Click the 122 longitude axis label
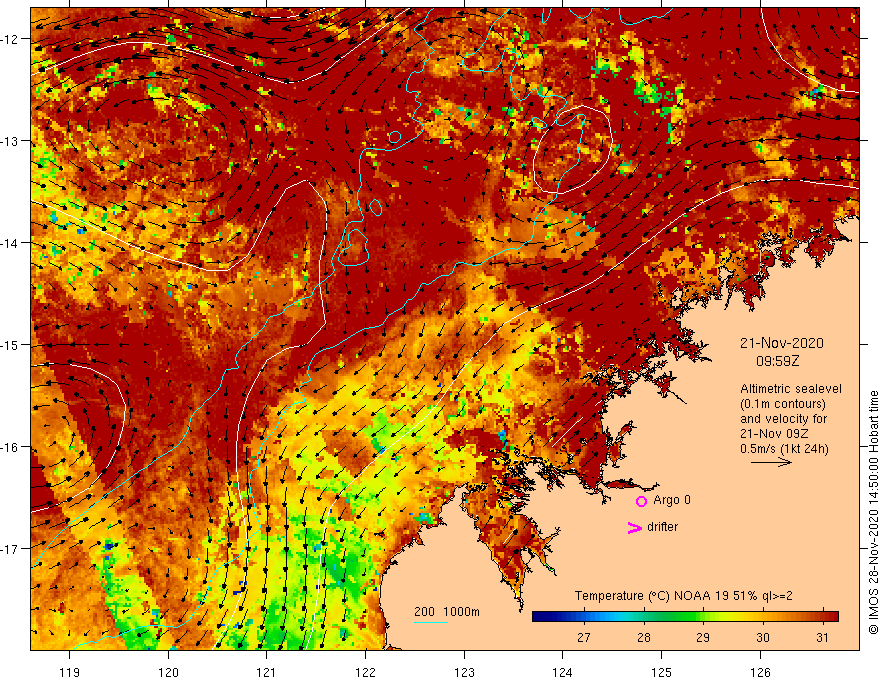880x680 pixels. (365, 672)
